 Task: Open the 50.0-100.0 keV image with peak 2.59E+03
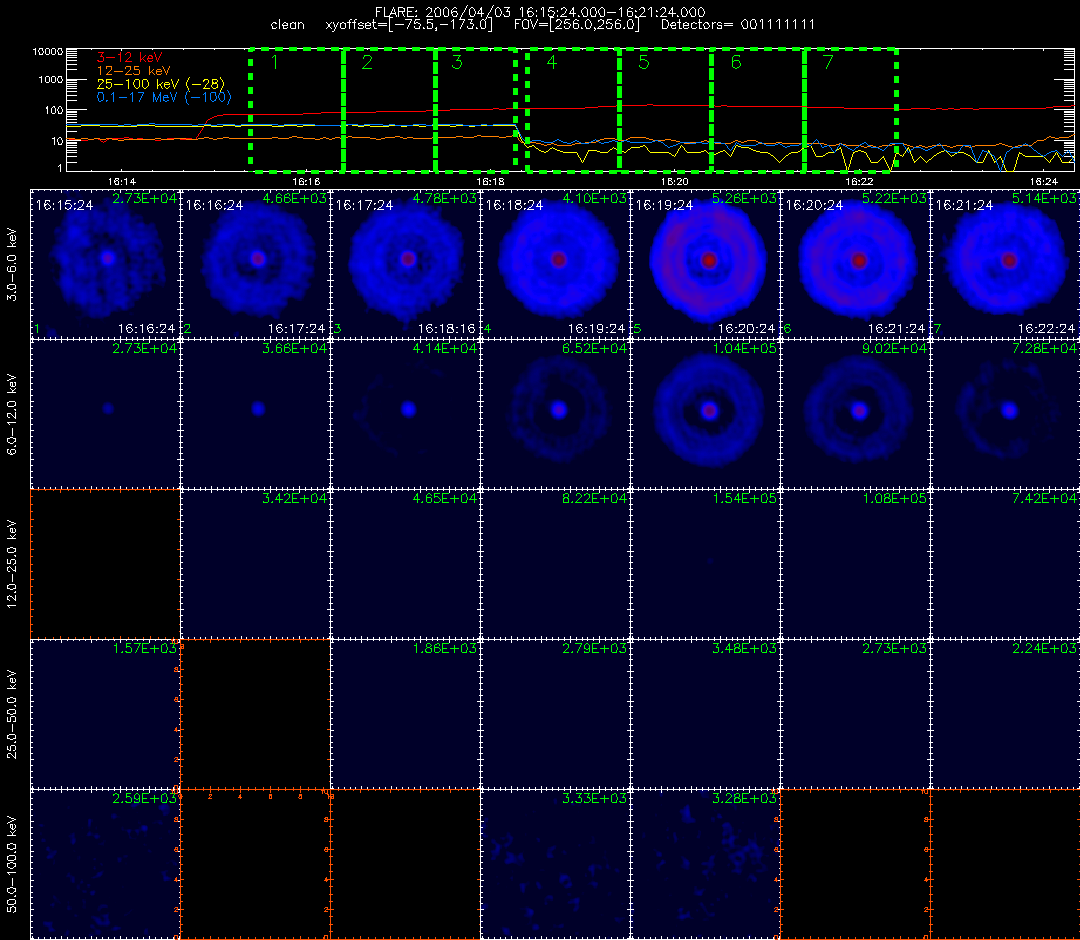click(105, 865)
